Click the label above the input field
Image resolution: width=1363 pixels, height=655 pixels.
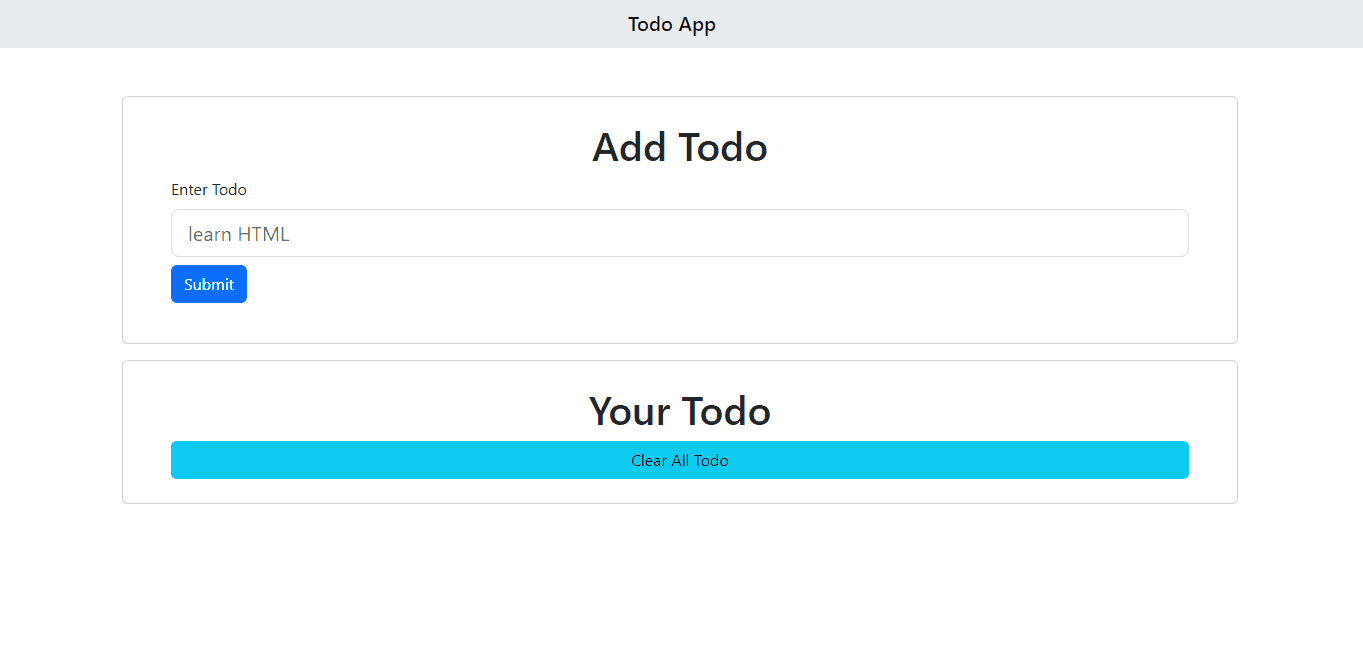209,189
